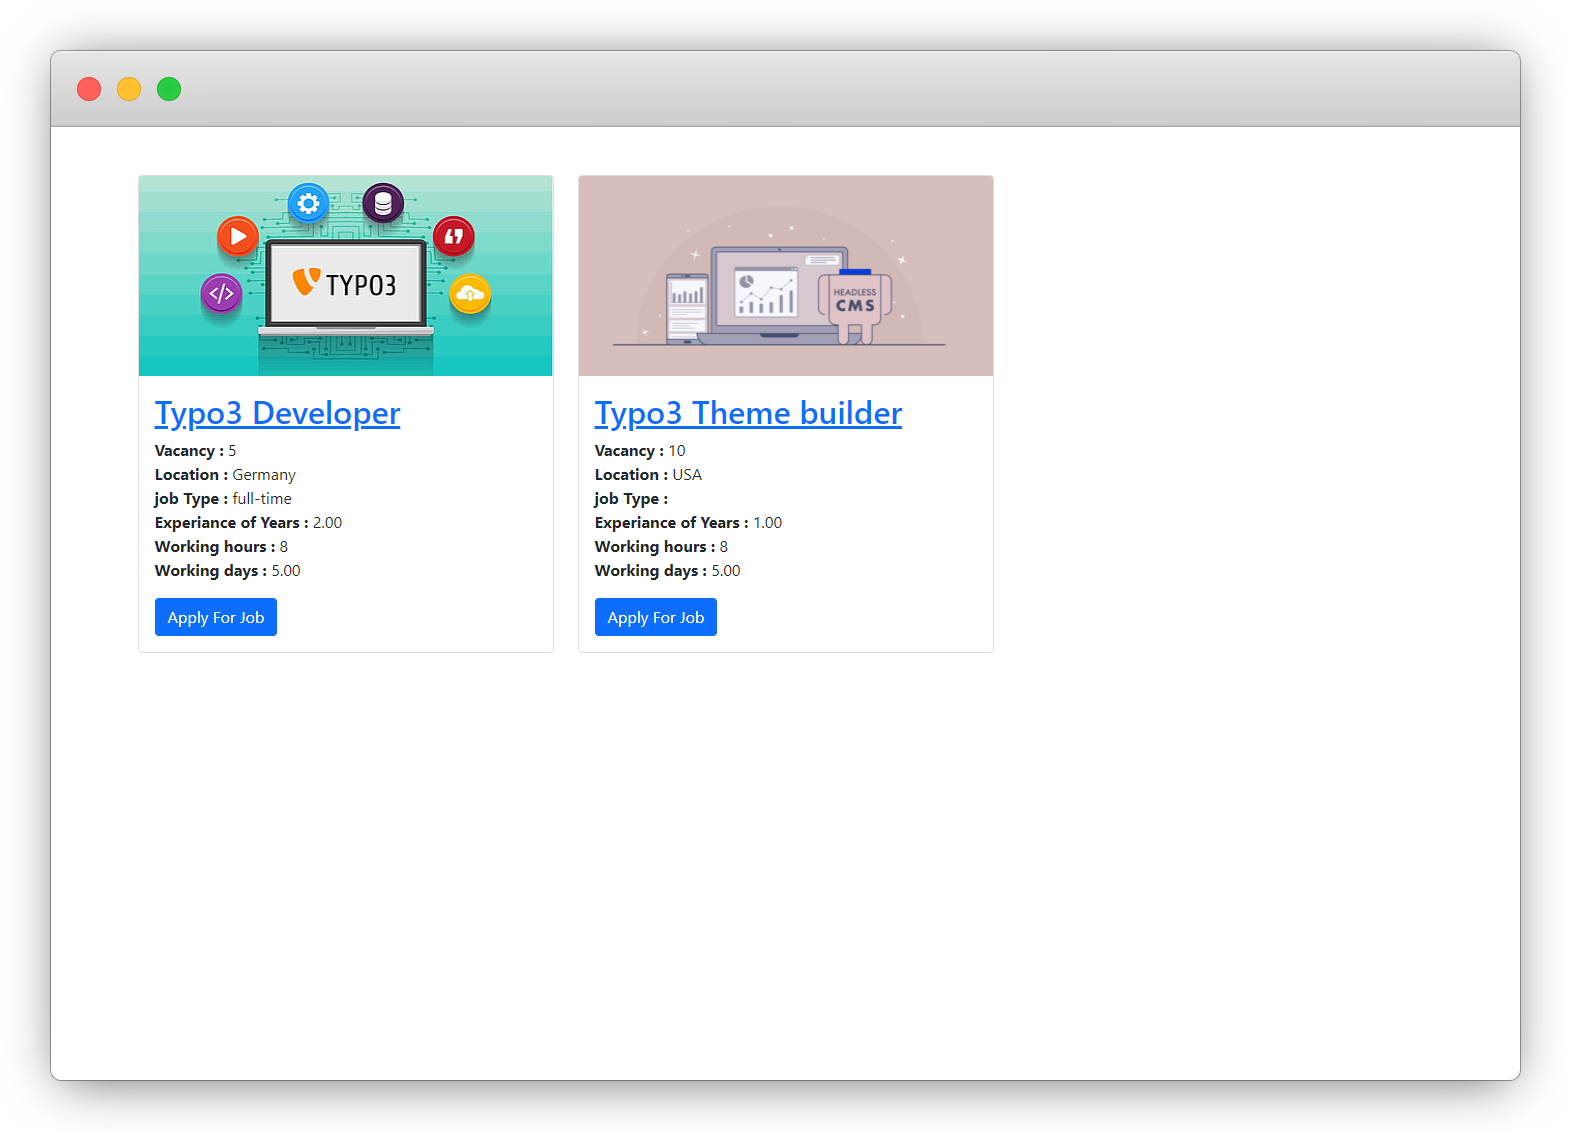1571x1131 pixels.
Task: Click the dark purple database icon
Action: pos(383,204)
